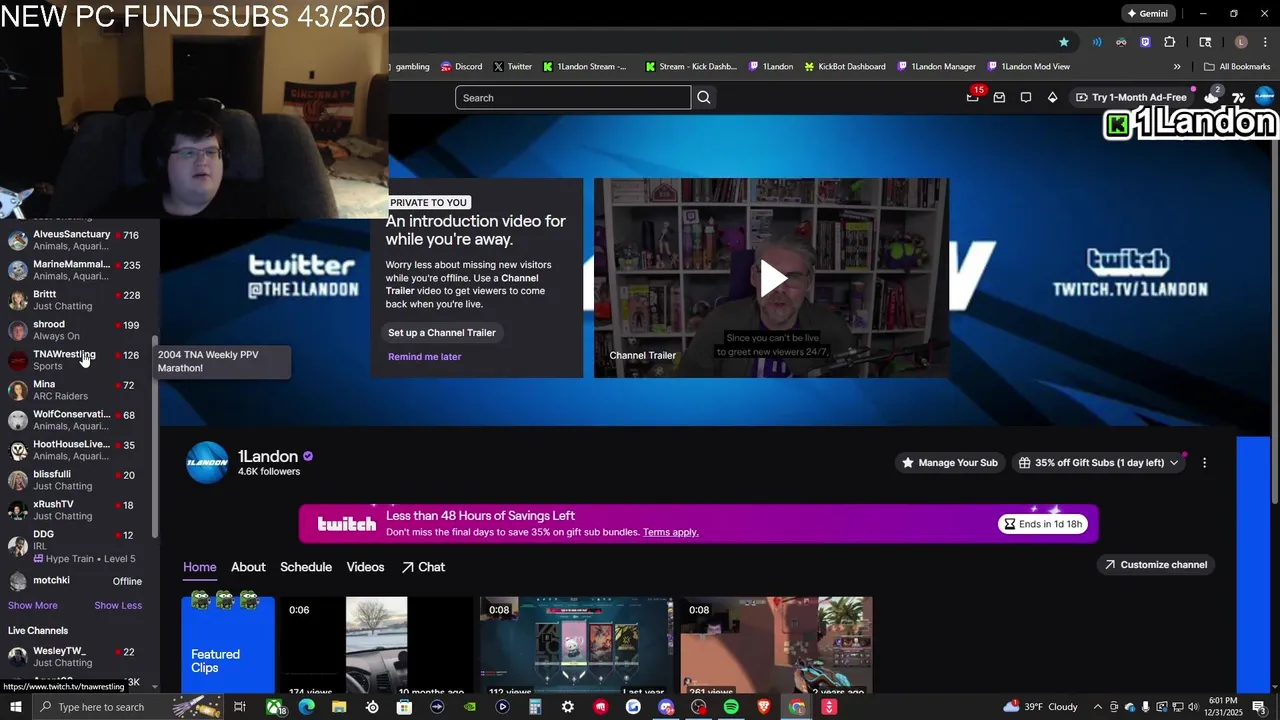Open Task View on the taskbar
1280x720 pixels.
[240, 707]
